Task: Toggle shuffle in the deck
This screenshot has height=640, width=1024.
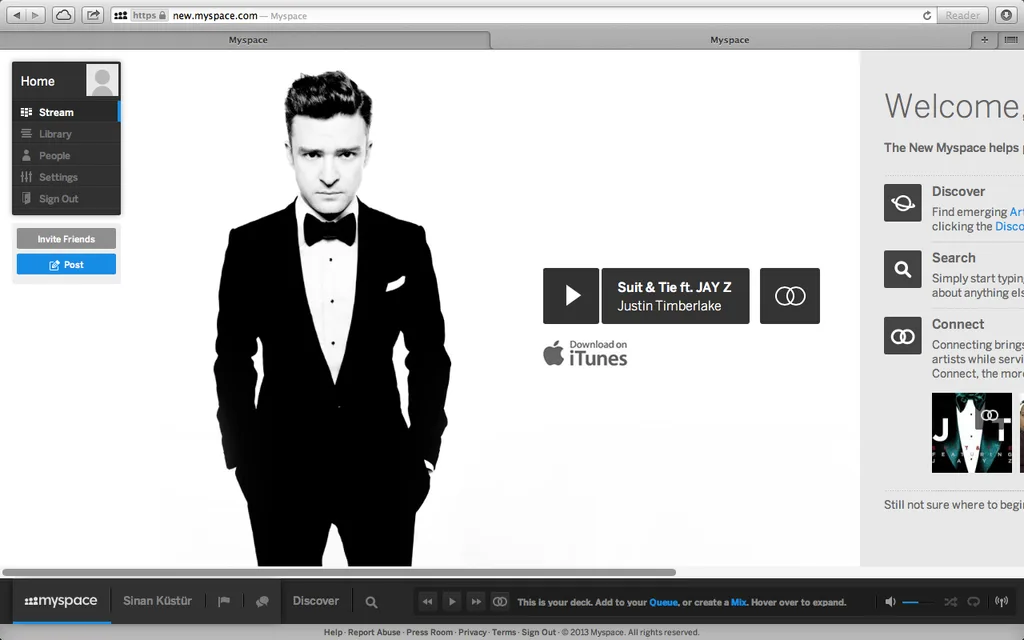Action: coord(950,601)
